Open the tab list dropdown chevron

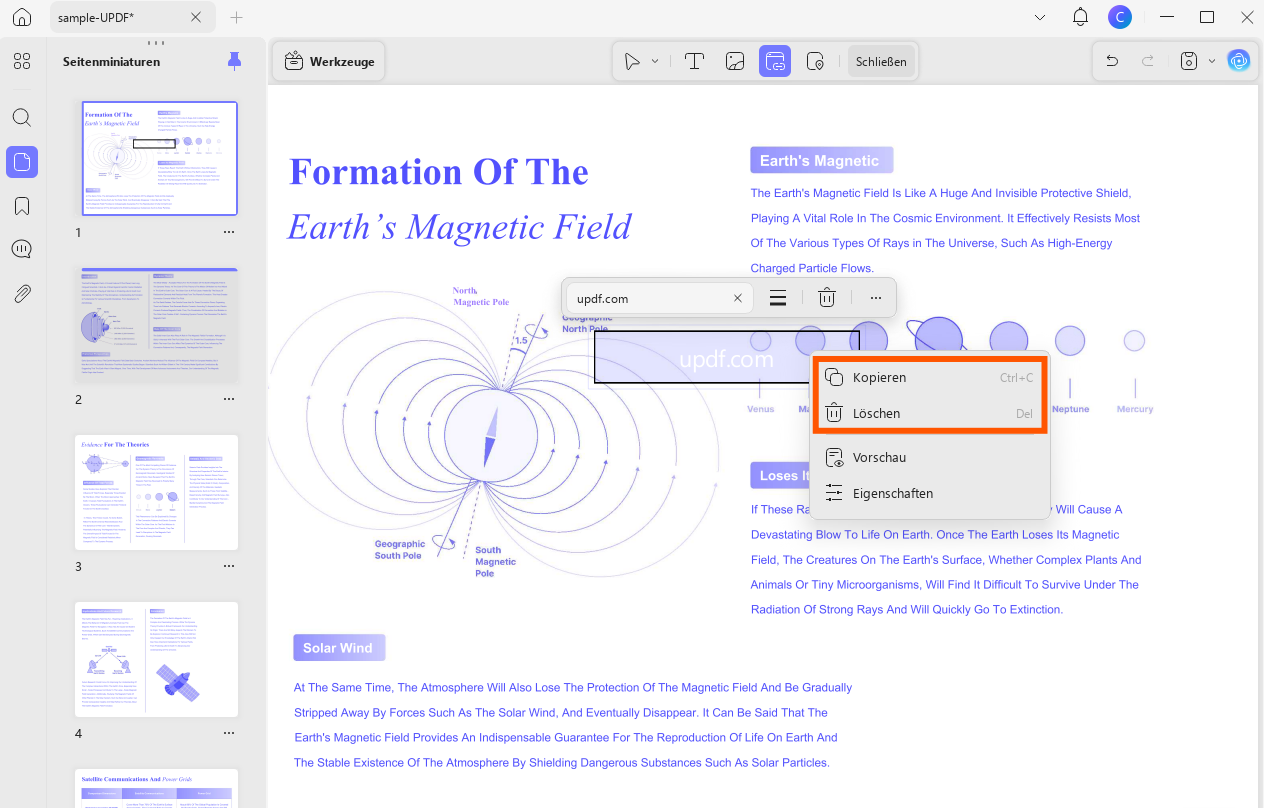[1040, 17]
